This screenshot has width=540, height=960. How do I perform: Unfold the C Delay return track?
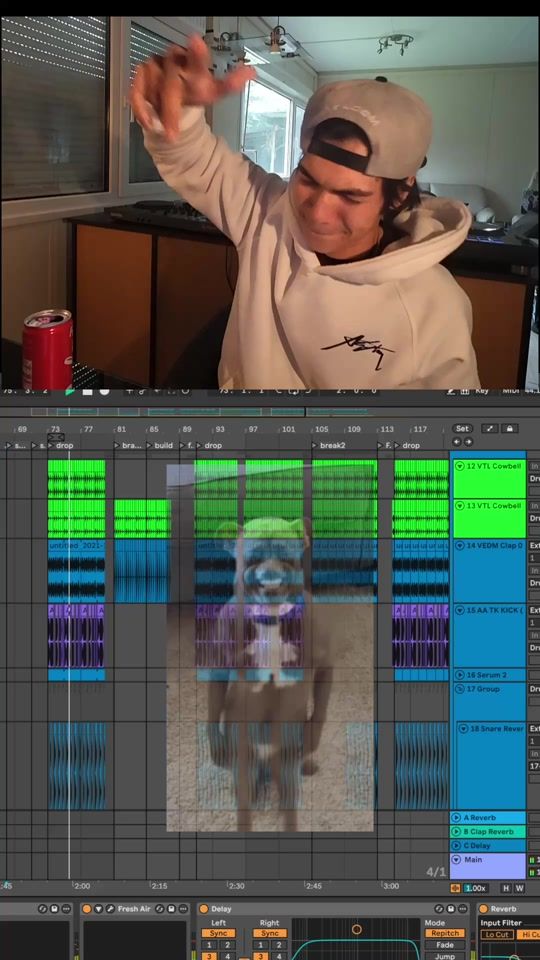[x=456, y=846]
